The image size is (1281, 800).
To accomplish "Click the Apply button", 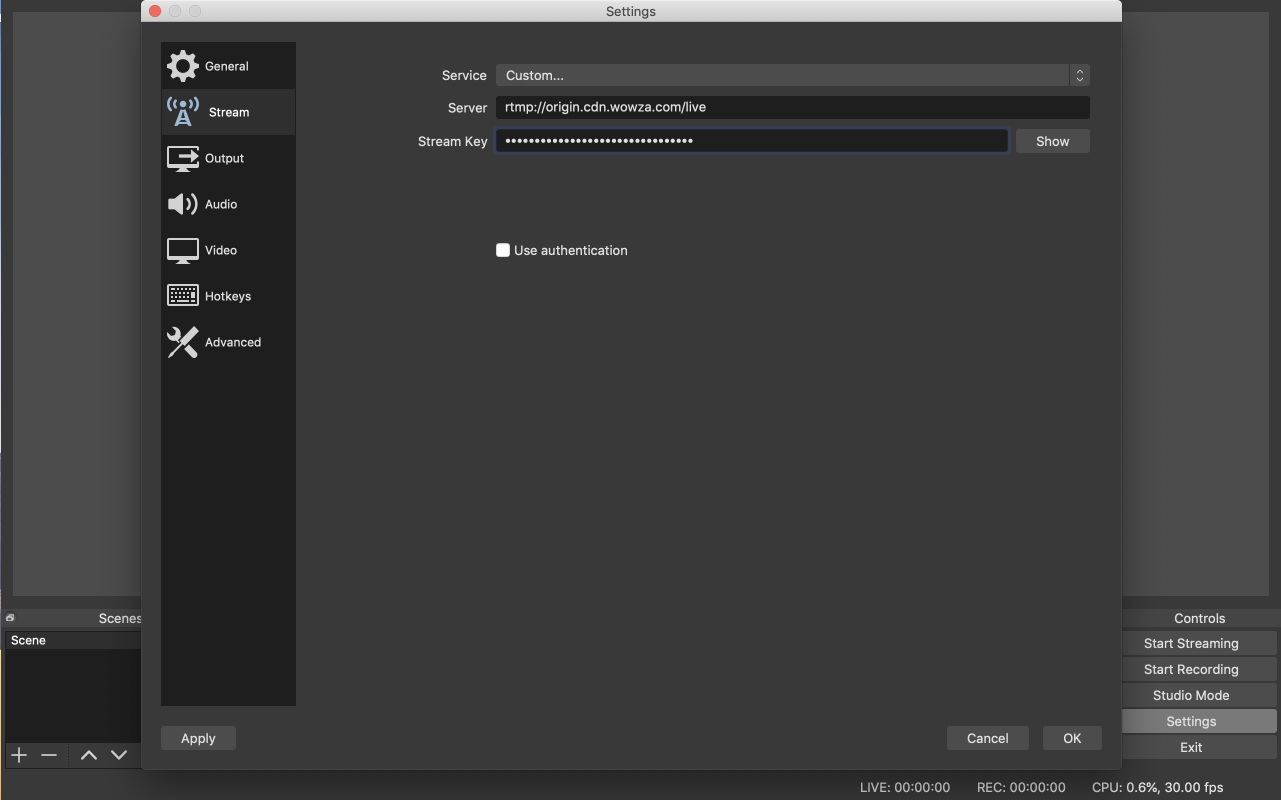I will click(x=198, y=738).
